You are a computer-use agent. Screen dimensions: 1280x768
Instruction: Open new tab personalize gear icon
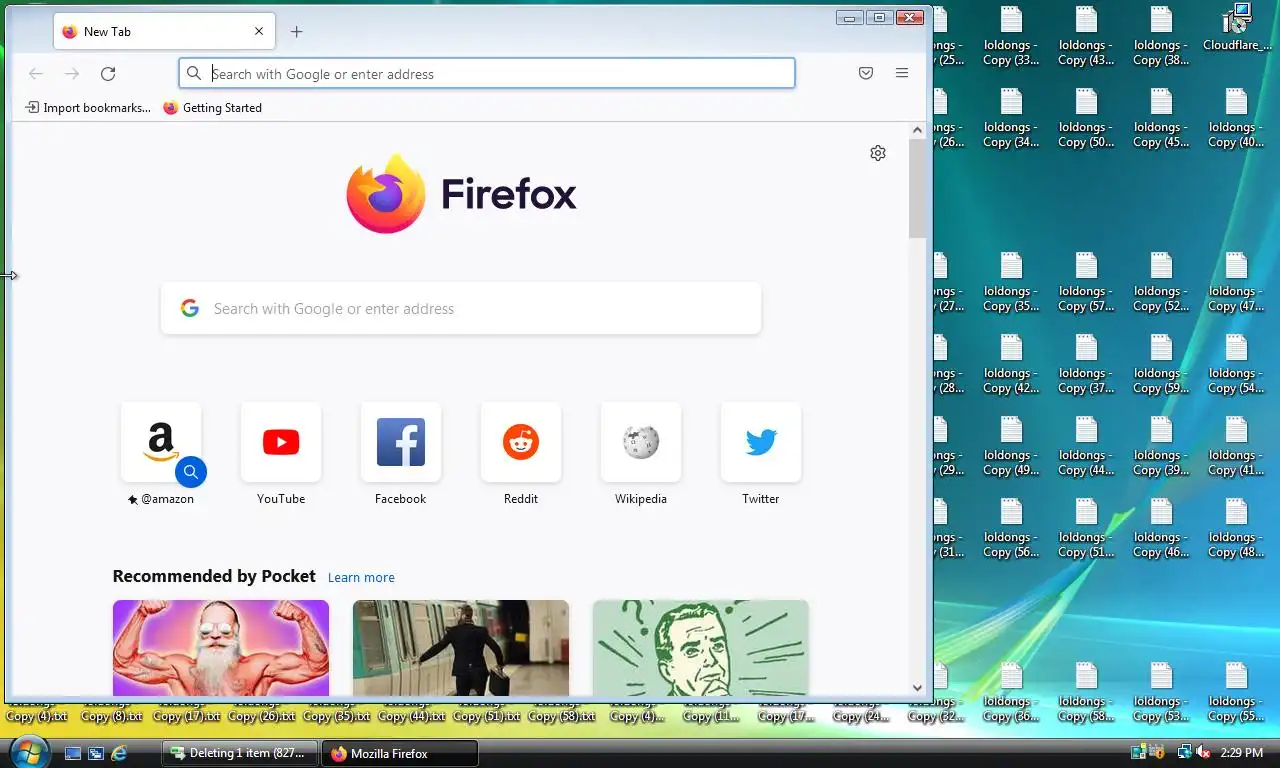pos(878,153)
